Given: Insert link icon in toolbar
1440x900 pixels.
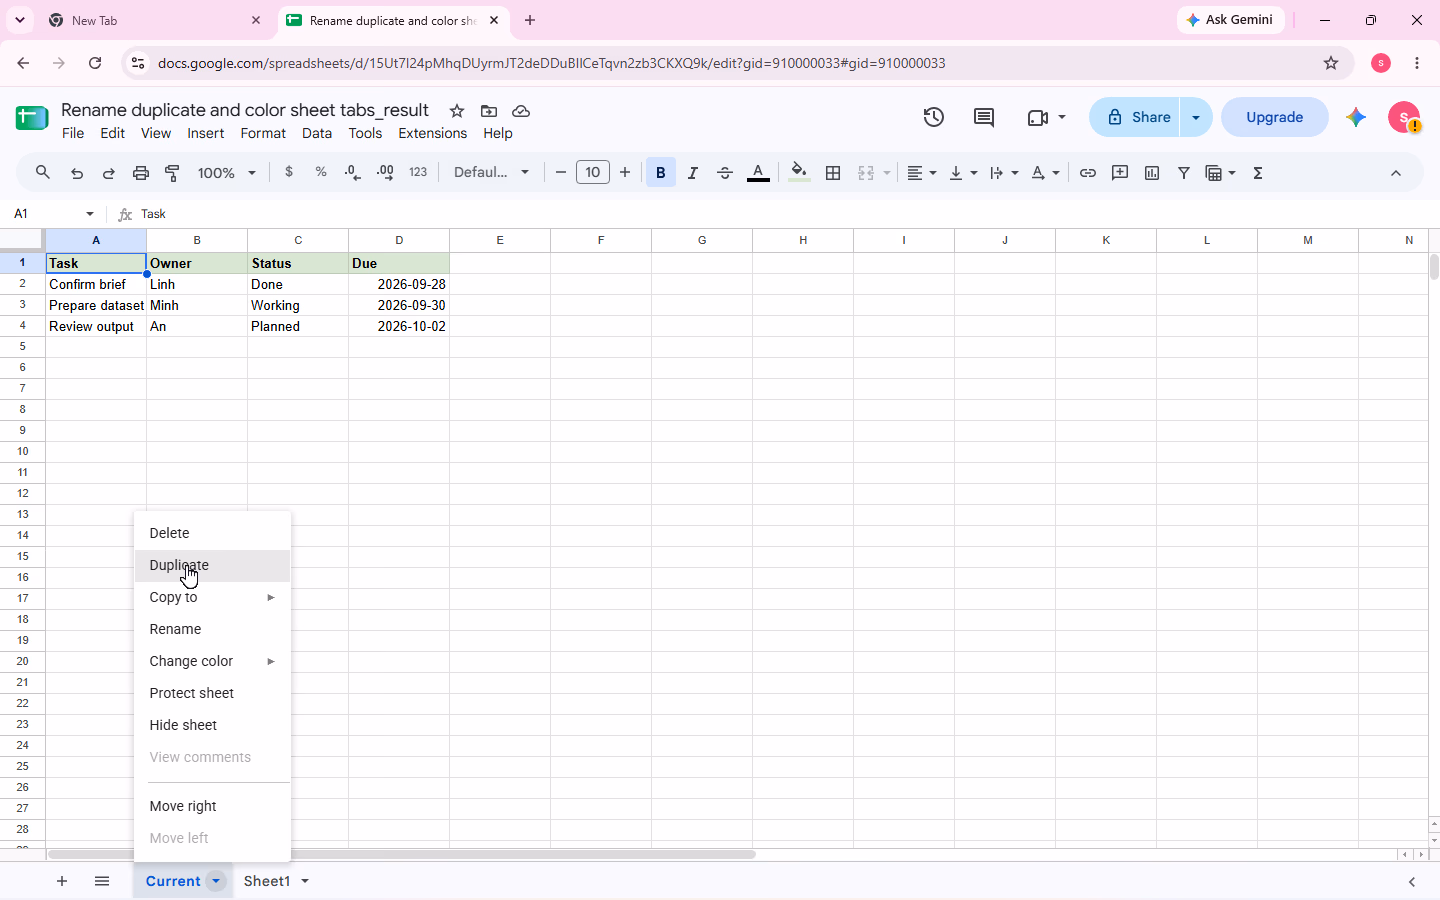Looking at the screenshot, I should coord(1088,173).
